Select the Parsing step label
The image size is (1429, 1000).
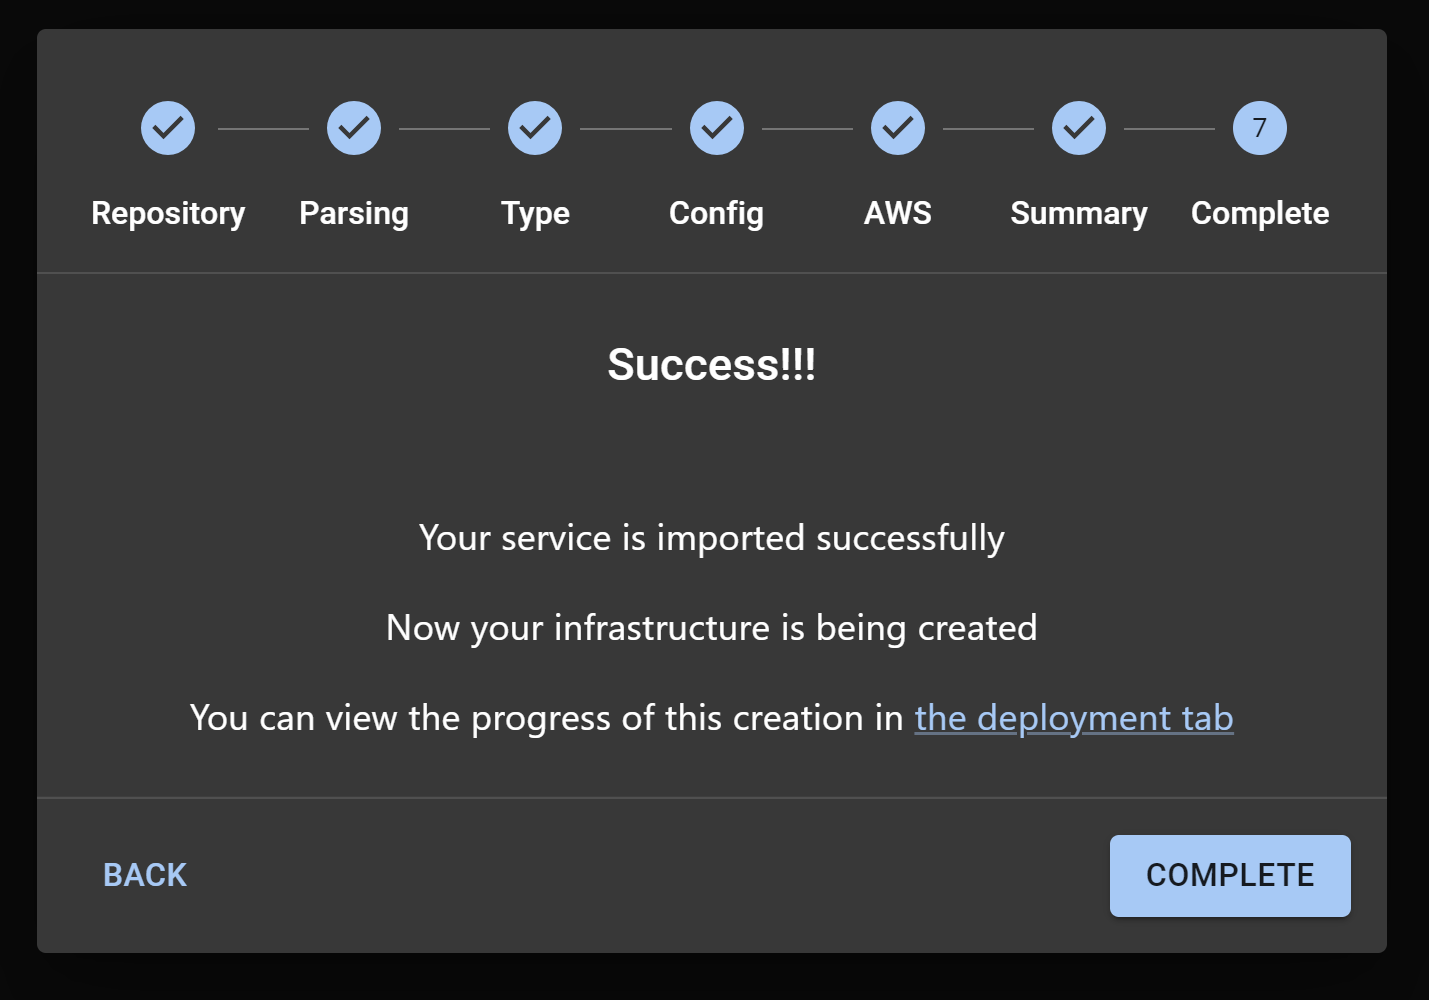(354, 214)
